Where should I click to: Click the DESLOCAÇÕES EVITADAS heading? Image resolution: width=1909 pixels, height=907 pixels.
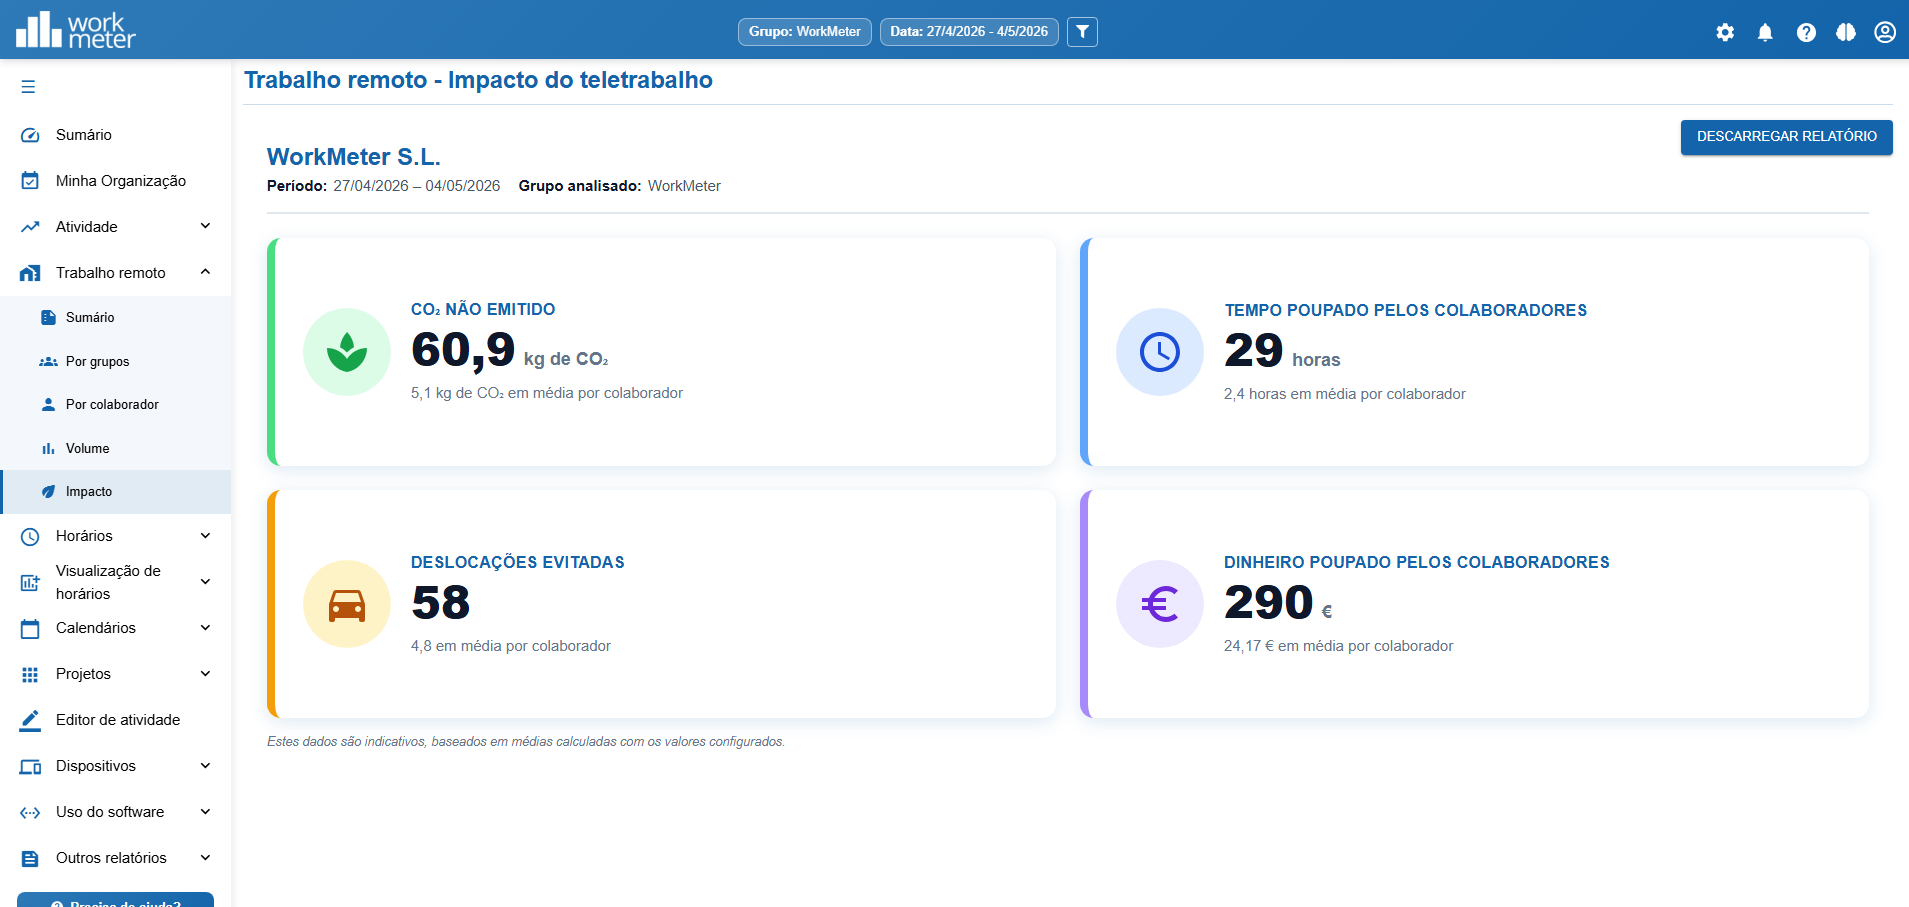point(518,562)
